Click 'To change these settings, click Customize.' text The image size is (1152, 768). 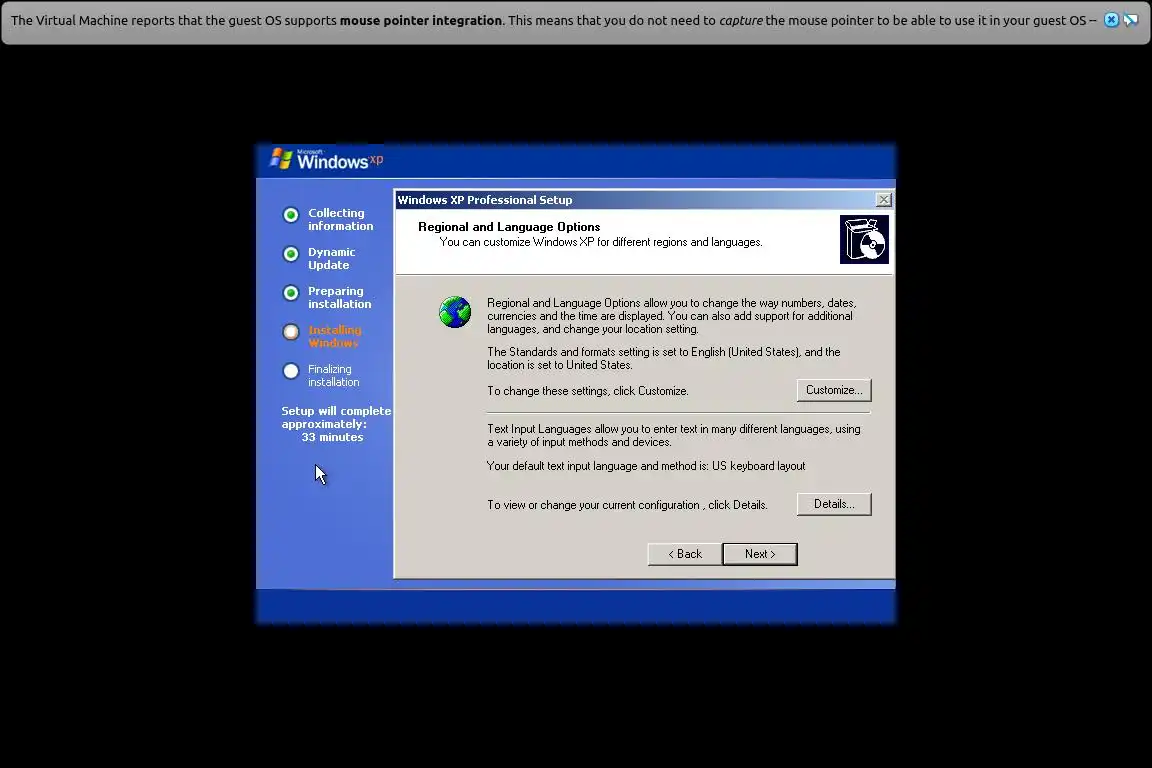pyautogui.click(x=588, y=391)
